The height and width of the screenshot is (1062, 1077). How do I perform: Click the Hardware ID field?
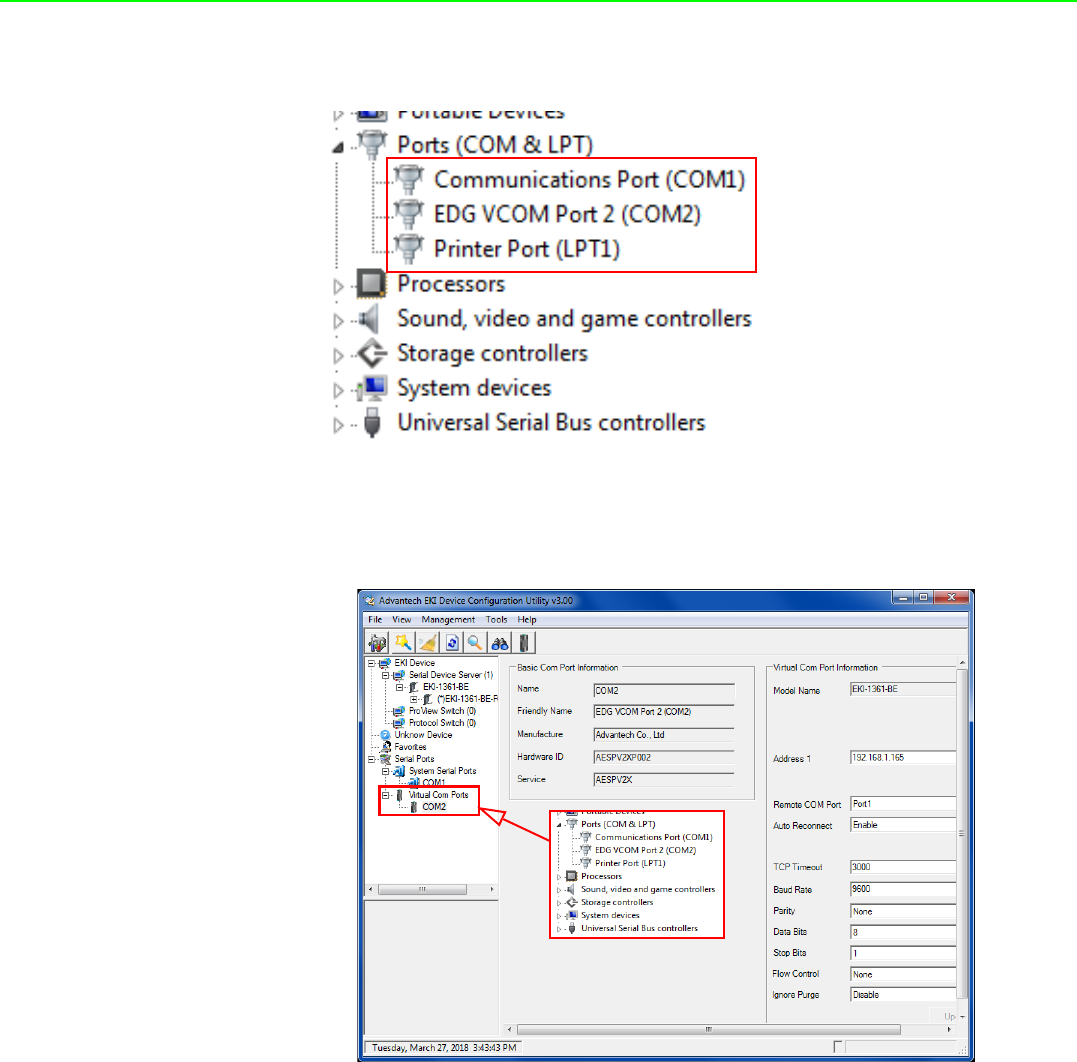664,757
